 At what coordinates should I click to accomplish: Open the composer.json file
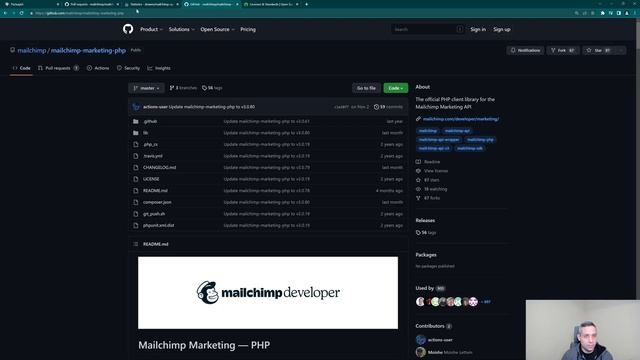tap(157, 202)
